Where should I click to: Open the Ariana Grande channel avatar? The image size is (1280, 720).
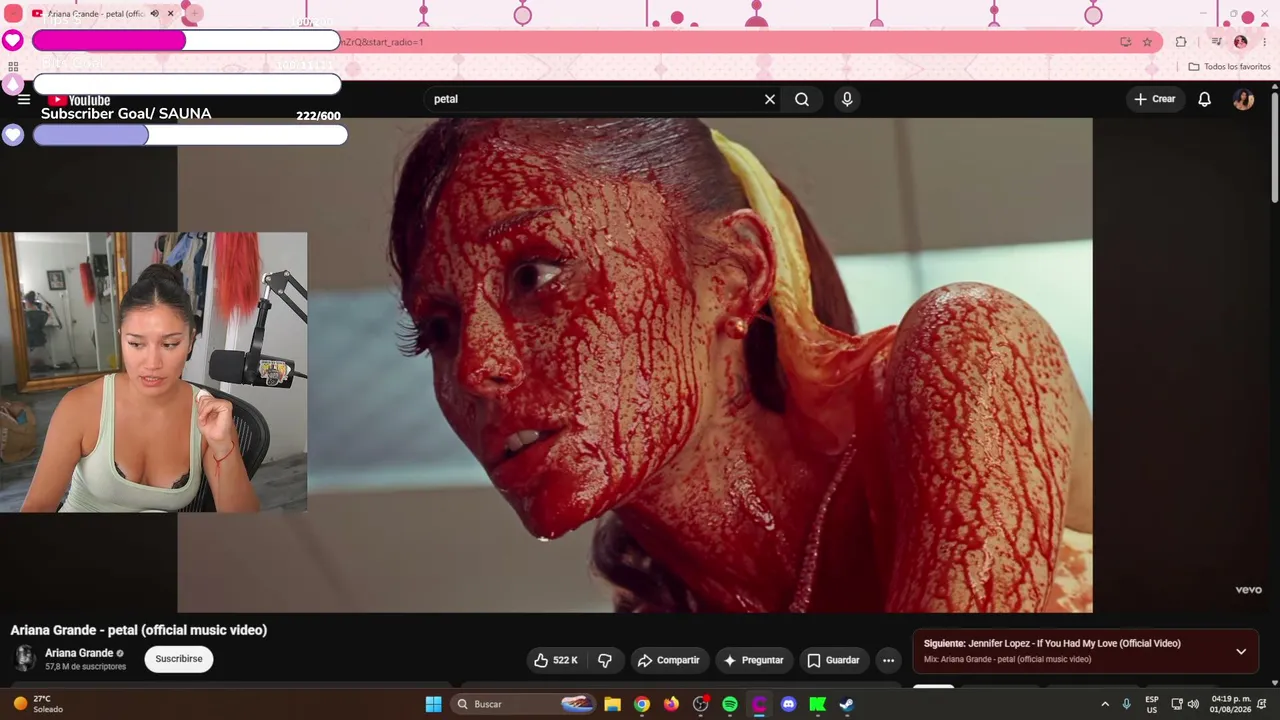point(25,658)
